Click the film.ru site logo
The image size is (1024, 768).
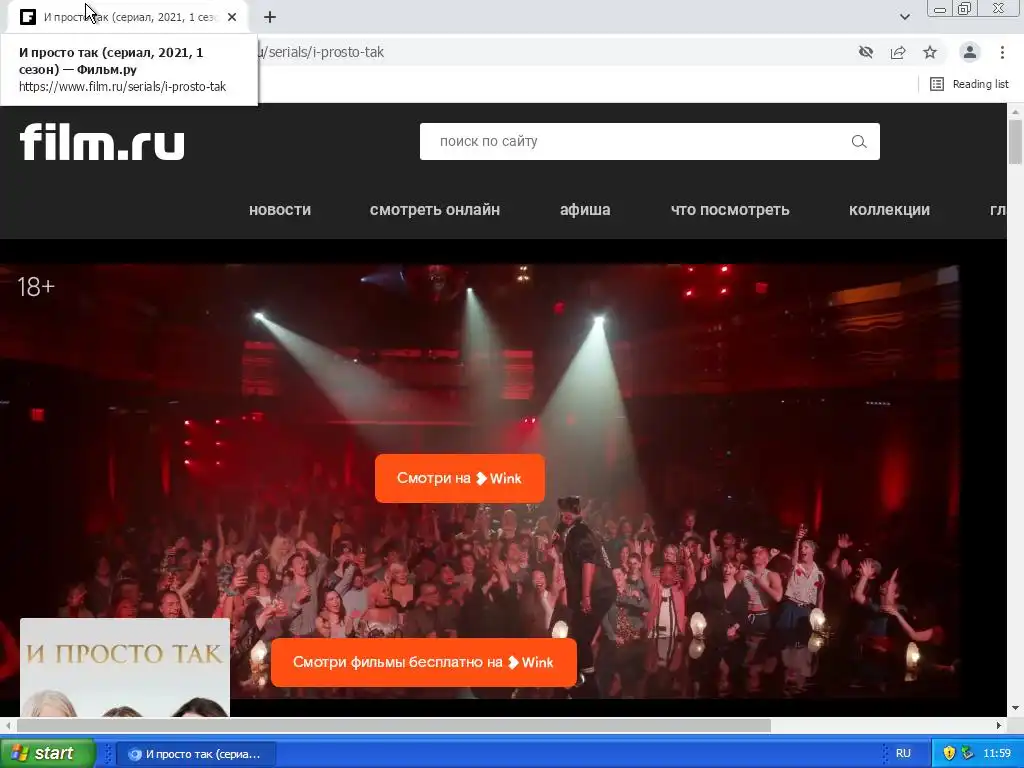point(102,142)
